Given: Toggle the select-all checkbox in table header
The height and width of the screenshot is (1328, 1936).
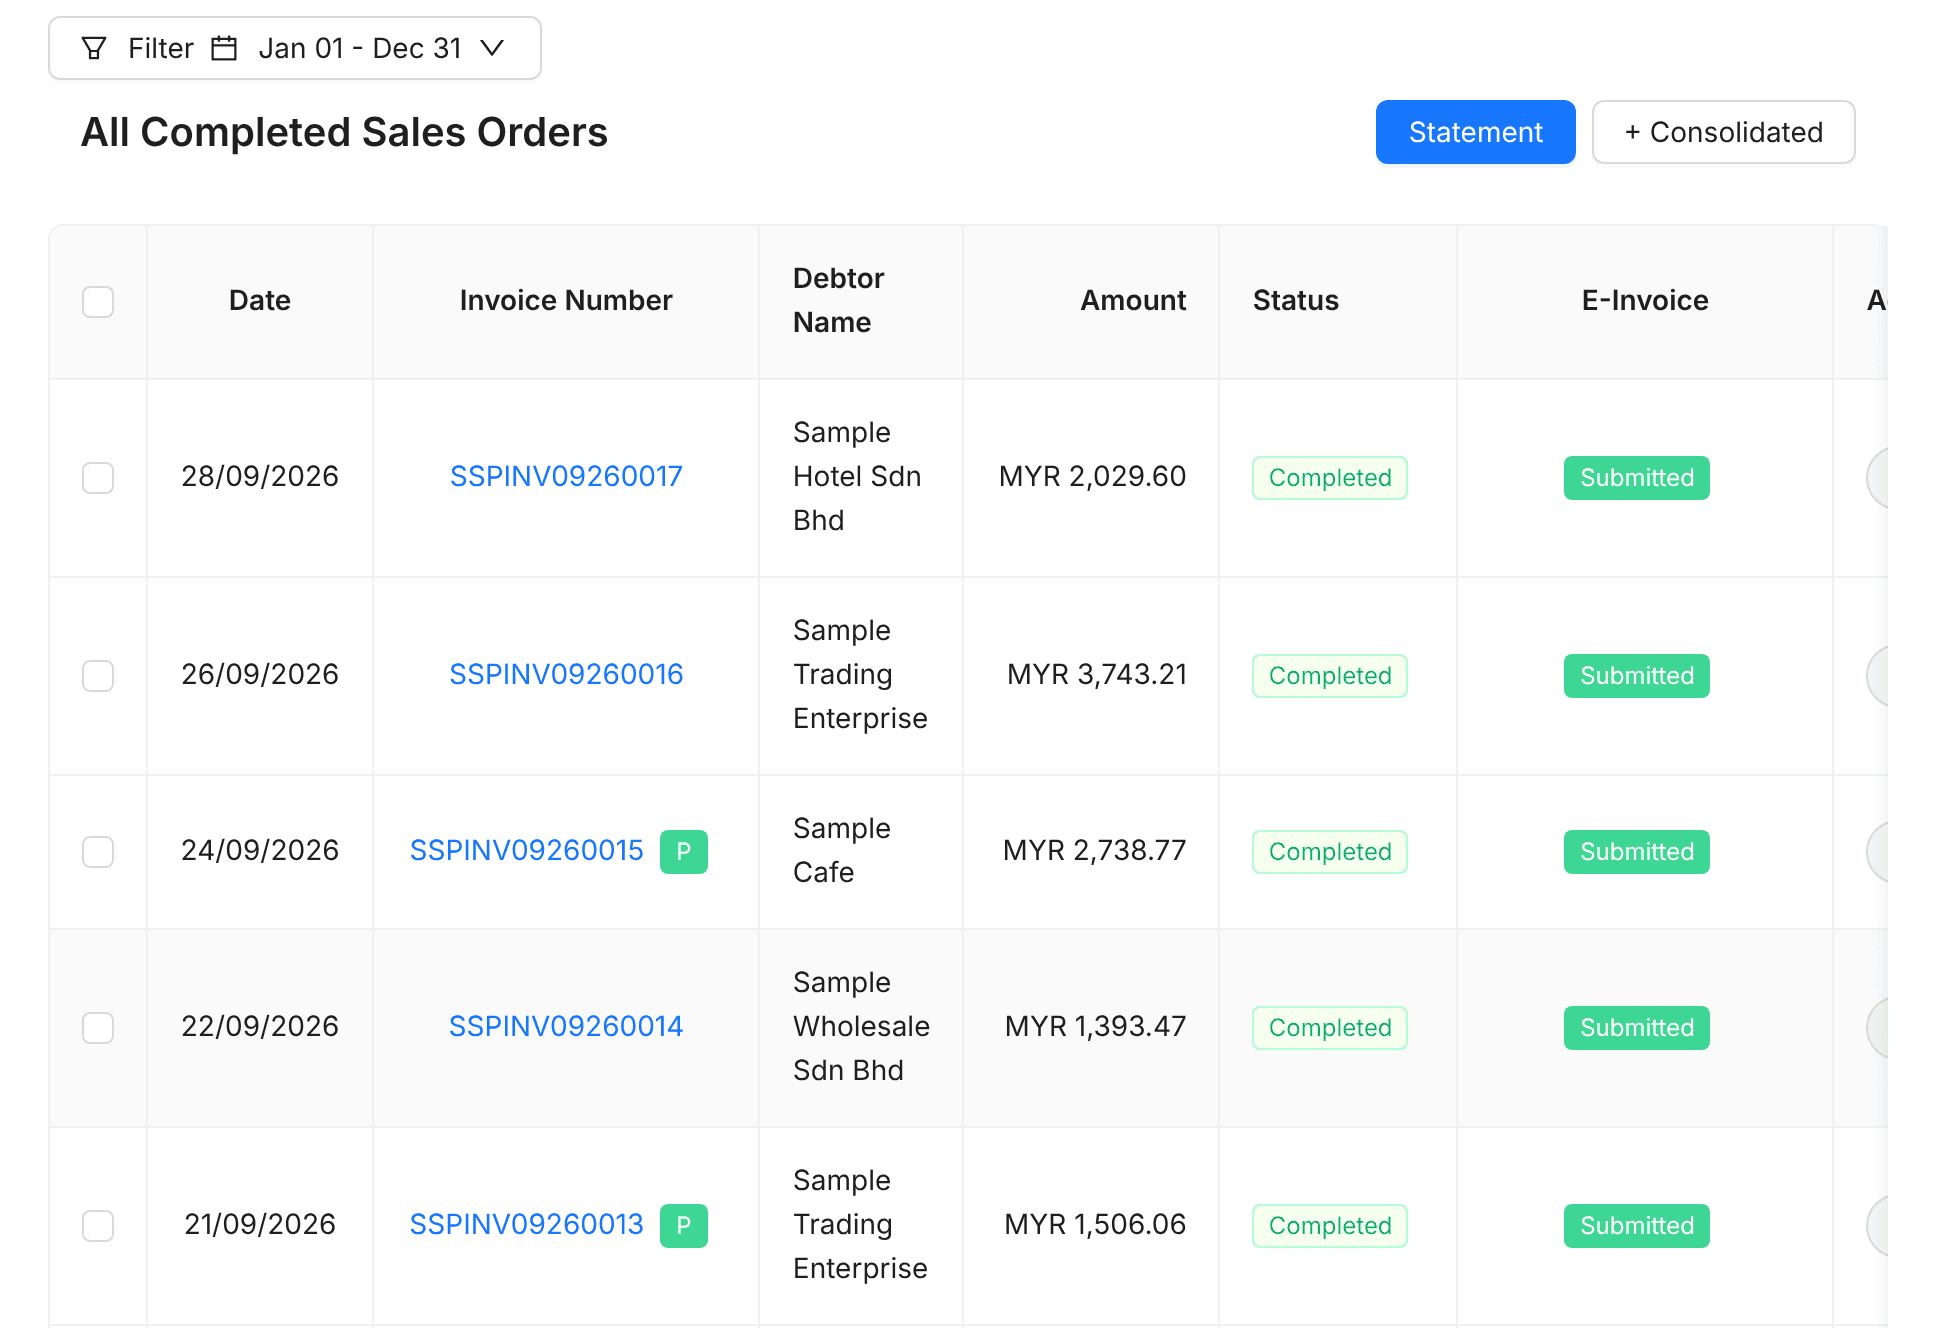Looking at the screenshot, I should click(x=98, y=301).
